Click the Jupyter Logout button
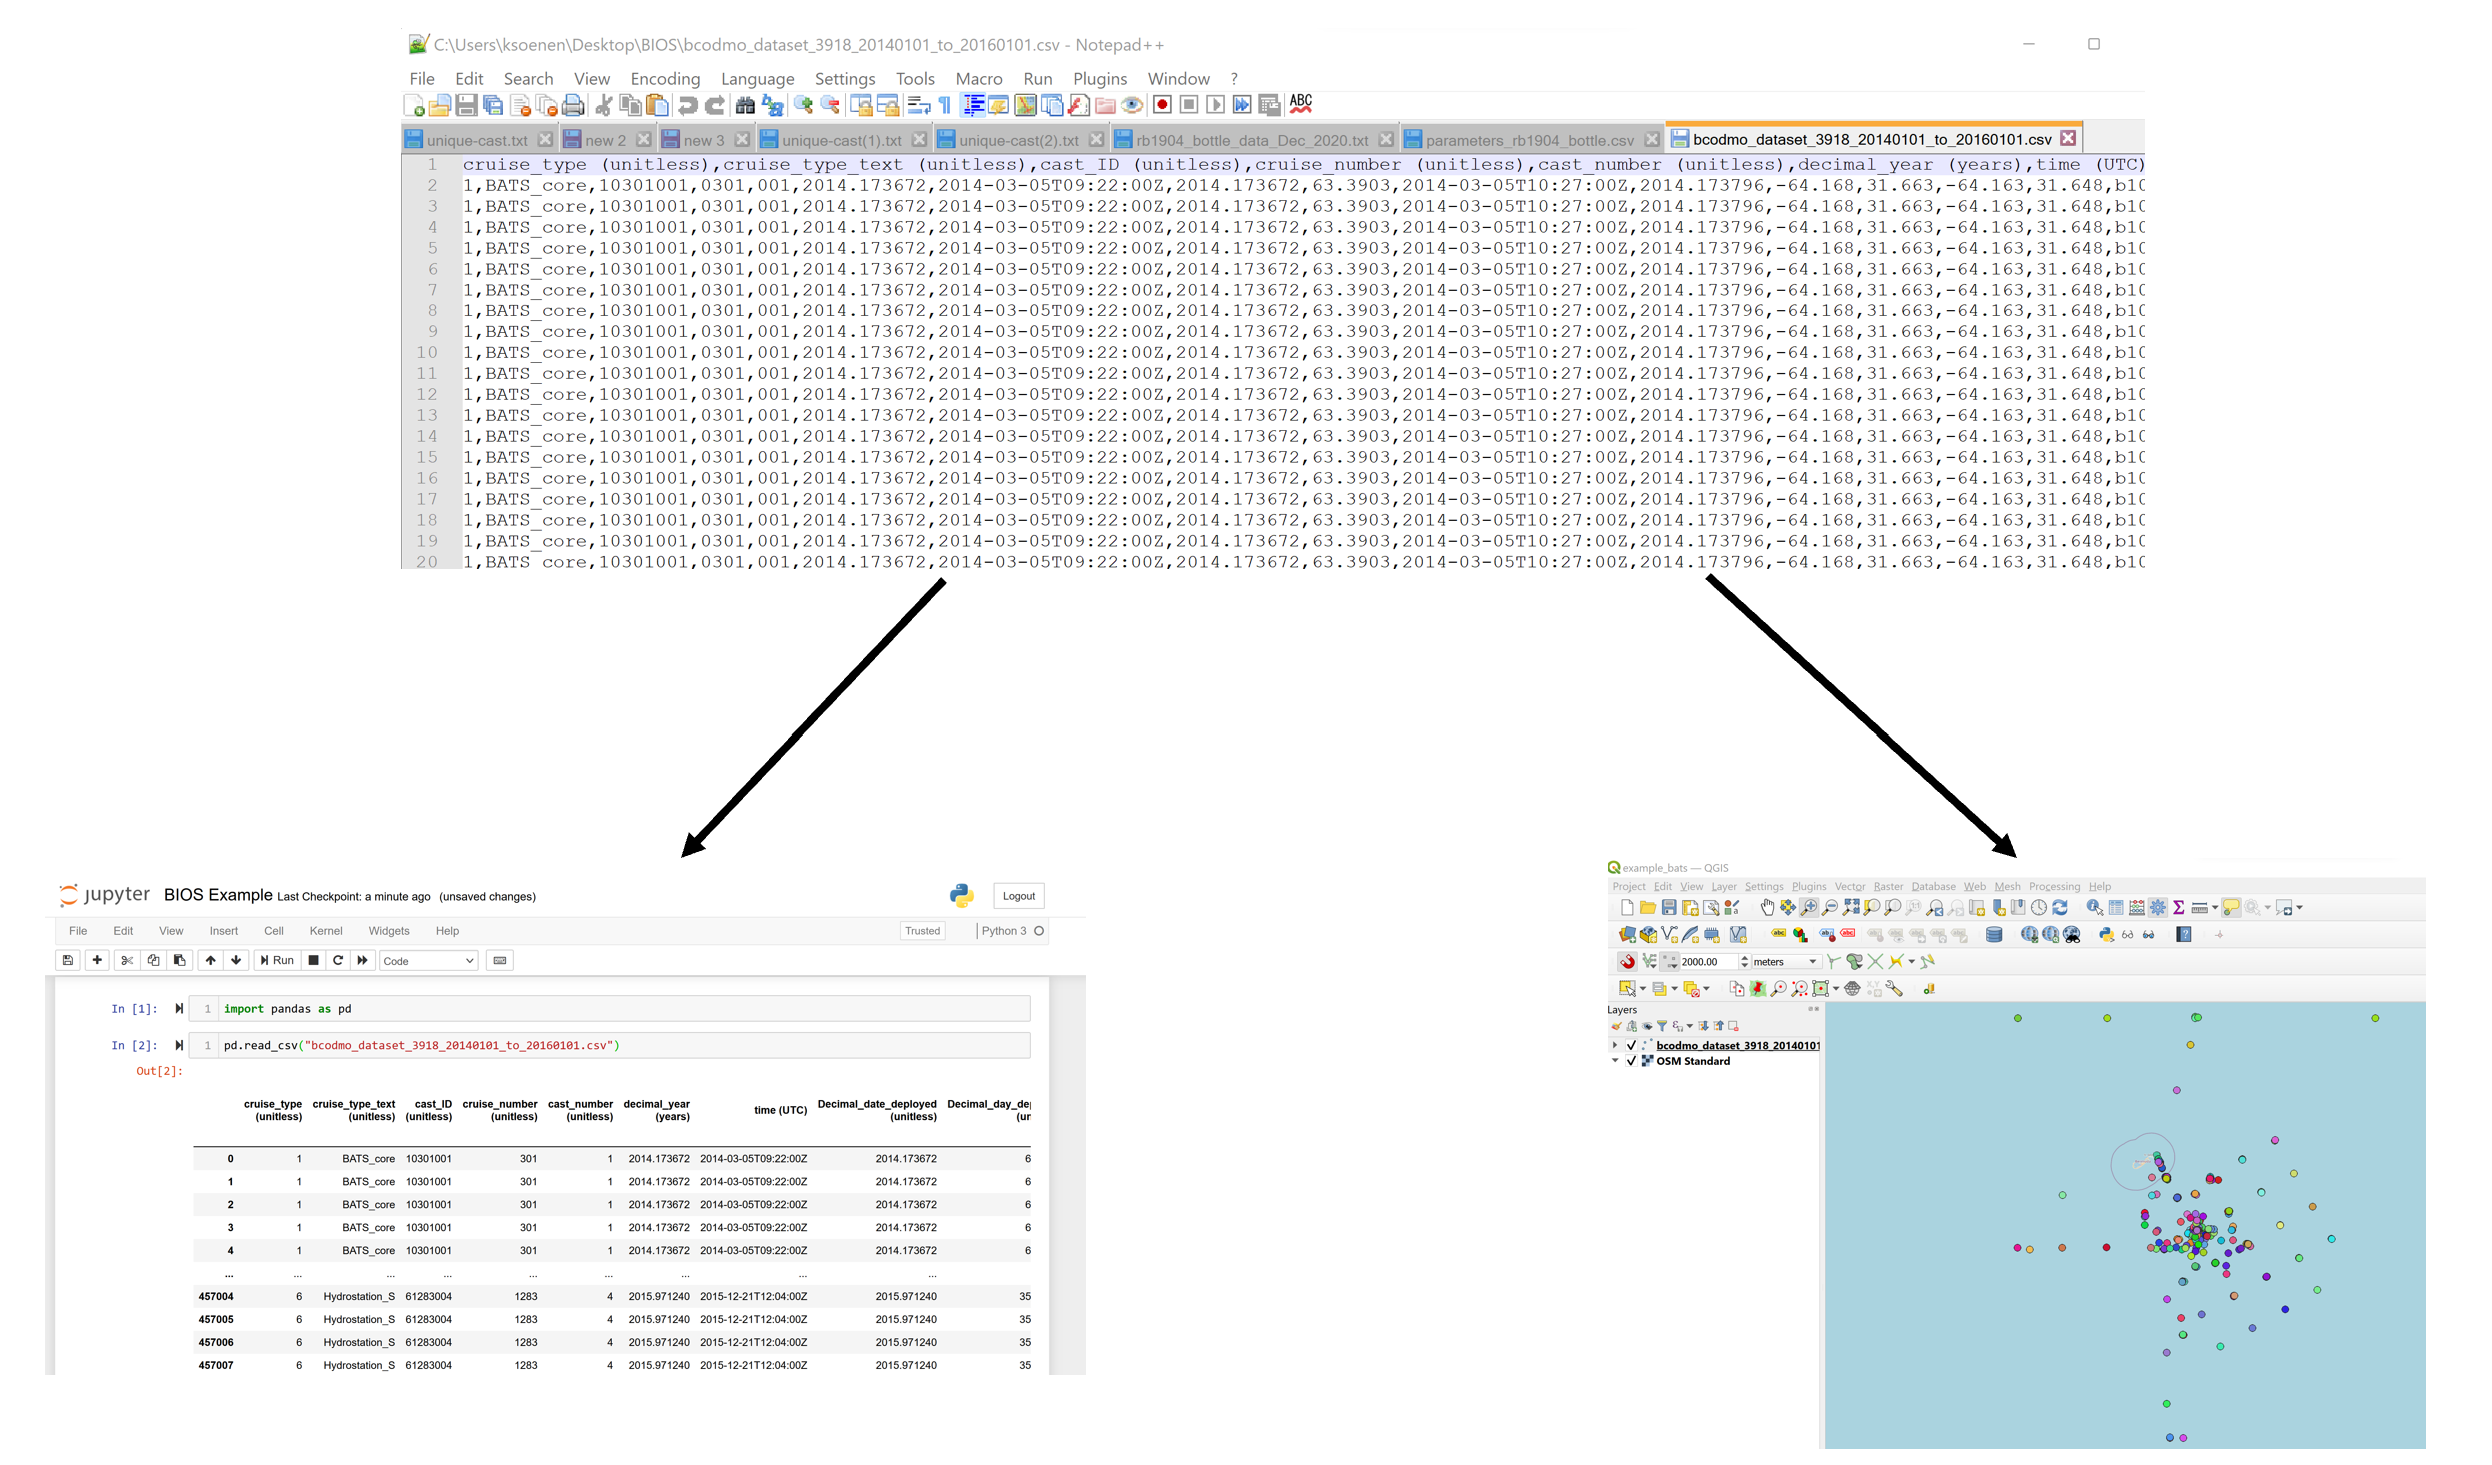Image resolution: width=2492 pixels, height=1465 pixels. click(x=1019, y=896)
